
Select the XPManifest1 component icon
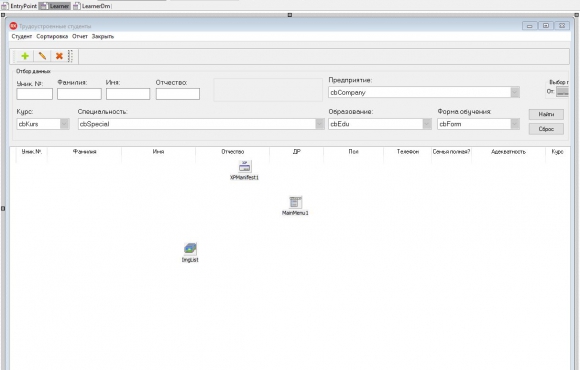pyautogui.click(x=245, y=166)
